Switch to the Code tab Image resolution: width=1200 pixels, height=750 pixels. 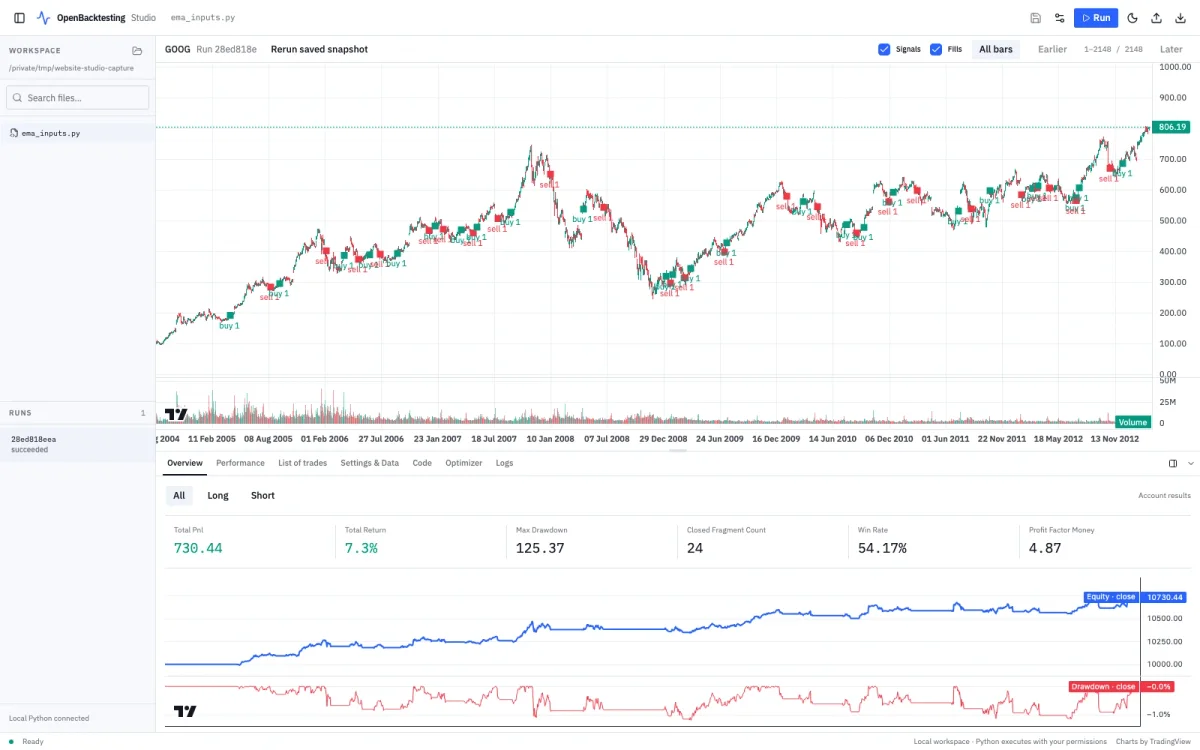(422, 463)
